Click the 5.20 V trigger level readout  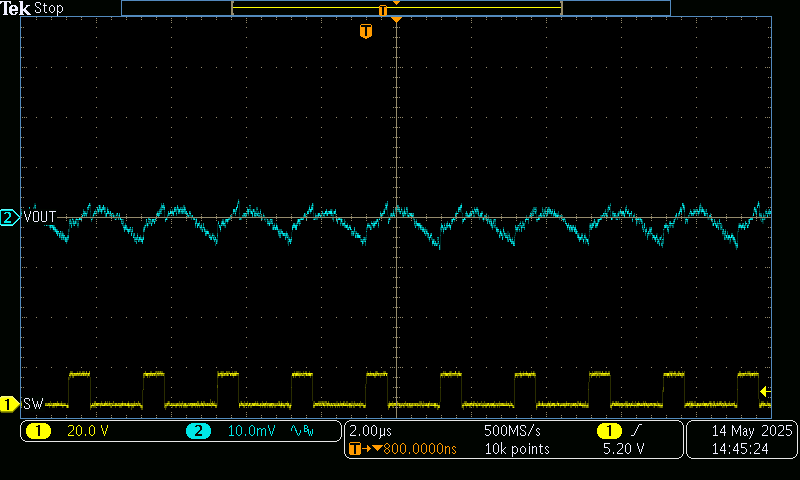pos(626,449)
